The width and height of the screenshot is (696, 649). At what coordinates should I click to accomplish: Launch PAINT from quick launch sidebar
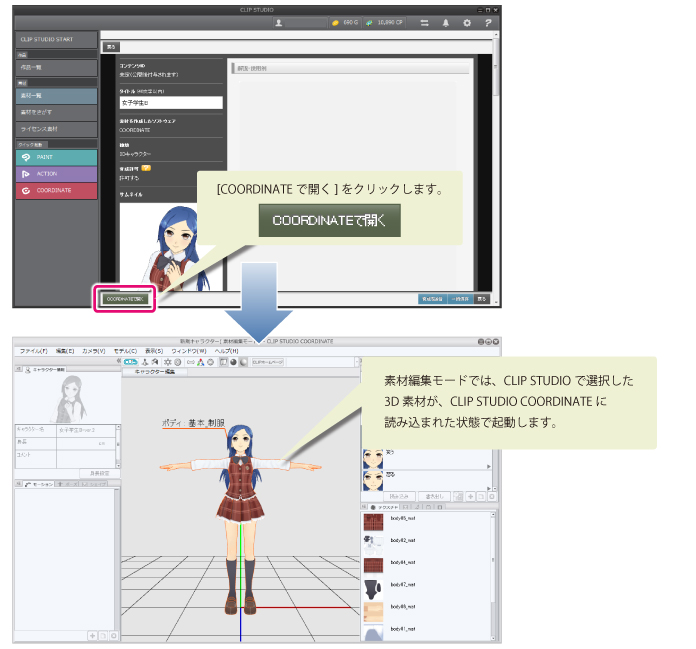[56, 157]
